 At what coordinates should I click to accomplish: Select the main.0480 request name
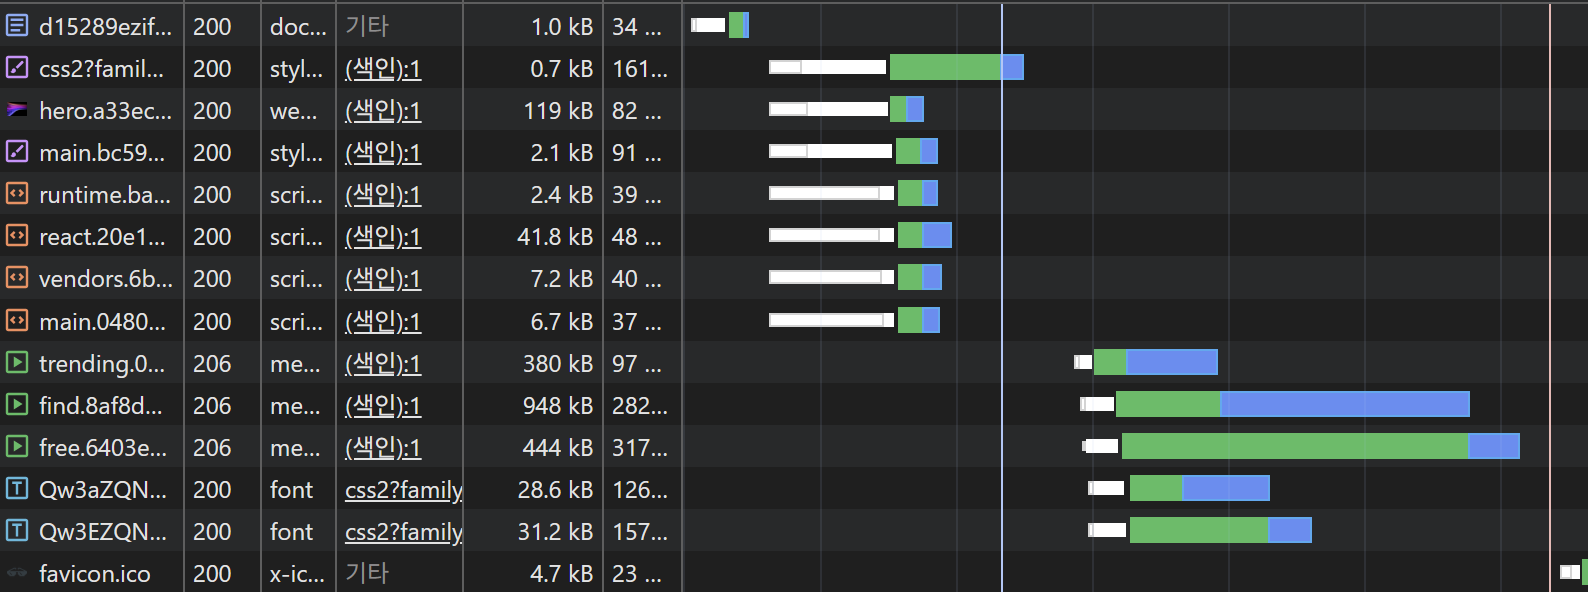point(102,322)
